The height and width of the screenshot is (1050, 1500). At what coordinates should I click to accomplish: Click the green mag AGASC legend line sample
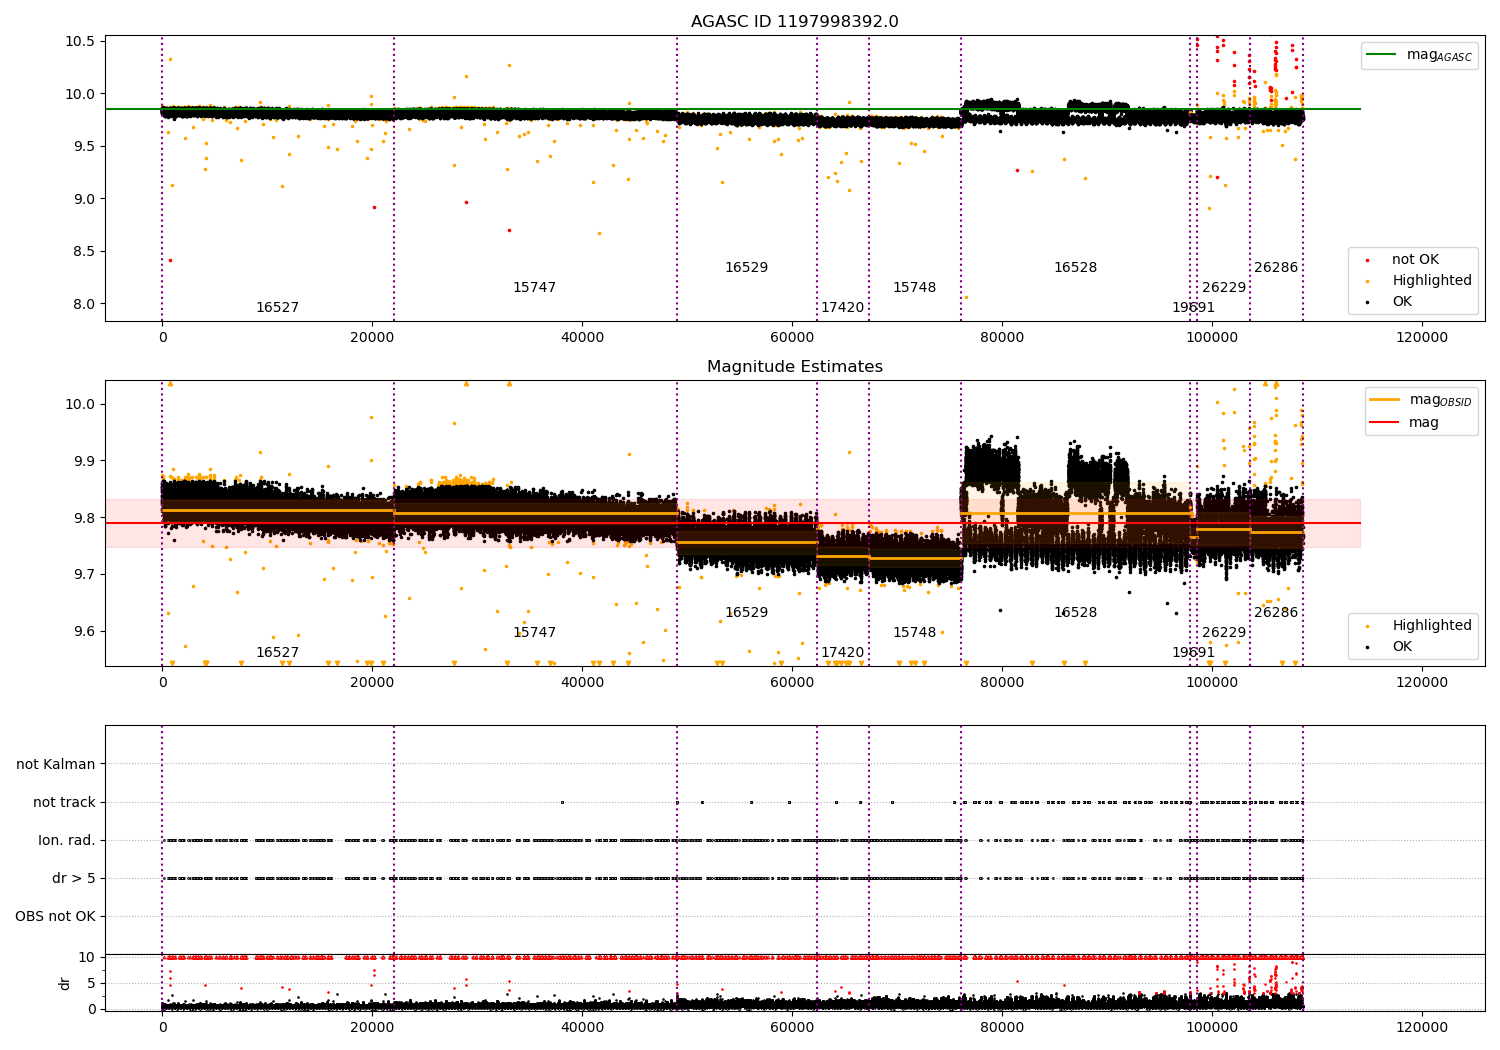click(1381, 55)
